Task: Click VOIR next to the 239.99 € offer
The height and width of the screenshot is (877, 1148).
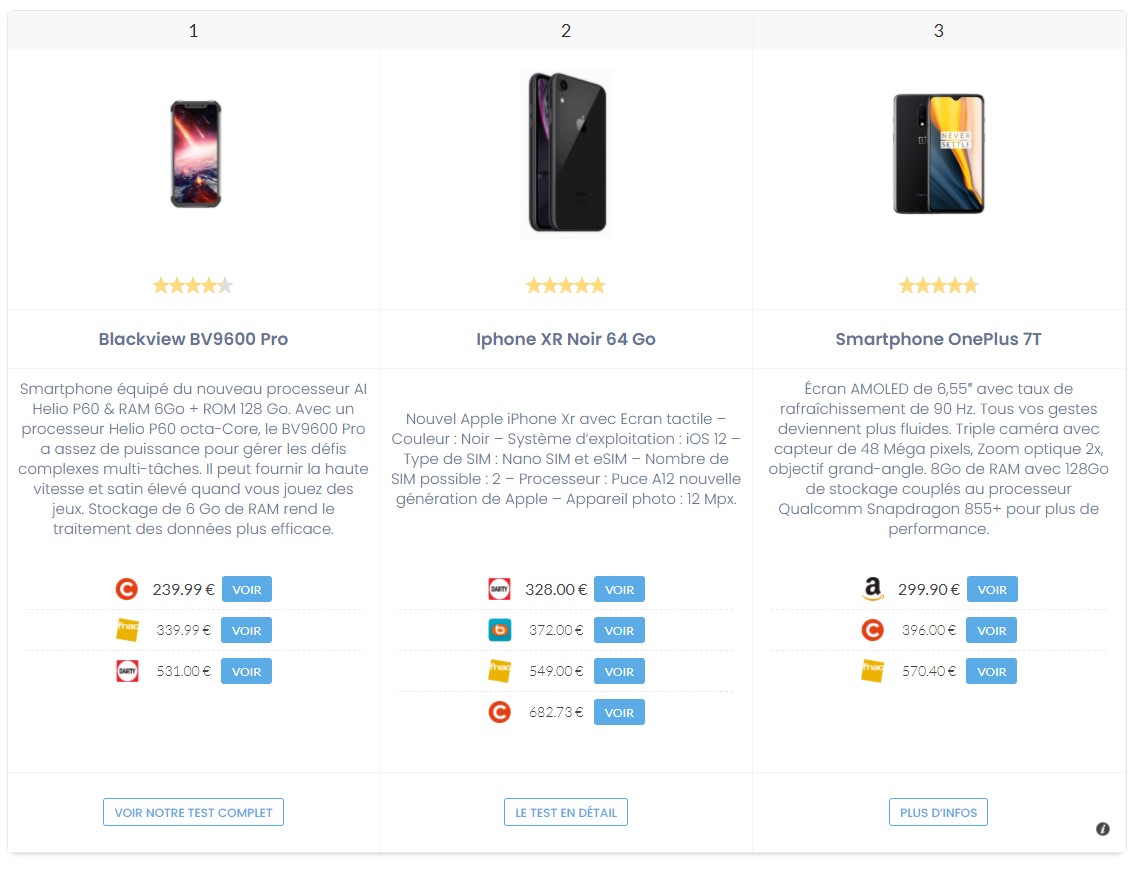Action: (246, 589)
